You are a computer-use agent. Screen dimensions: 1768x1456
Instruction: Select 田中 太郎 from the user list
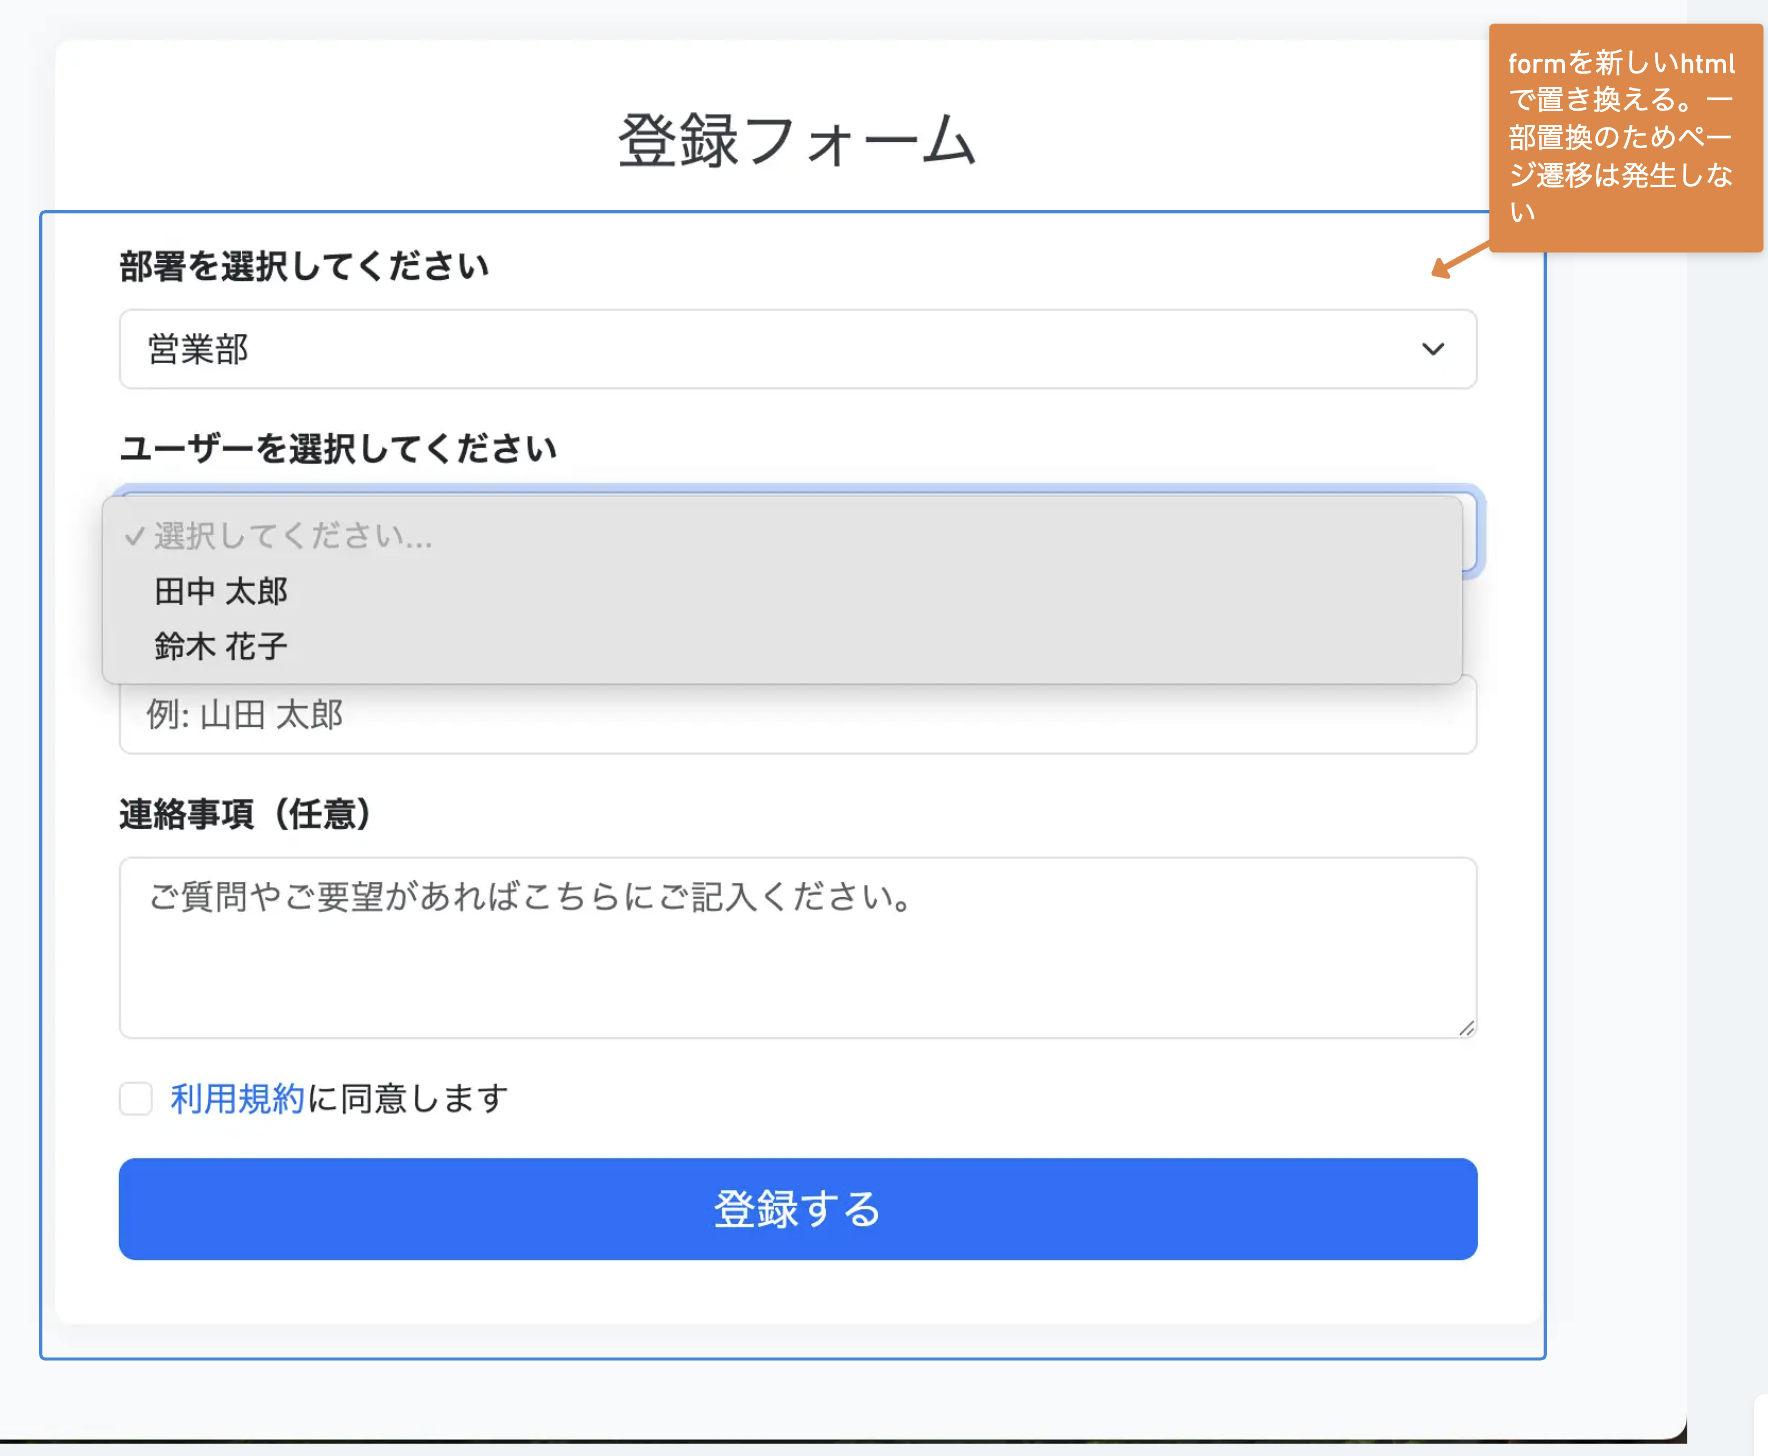coord(221,591)
